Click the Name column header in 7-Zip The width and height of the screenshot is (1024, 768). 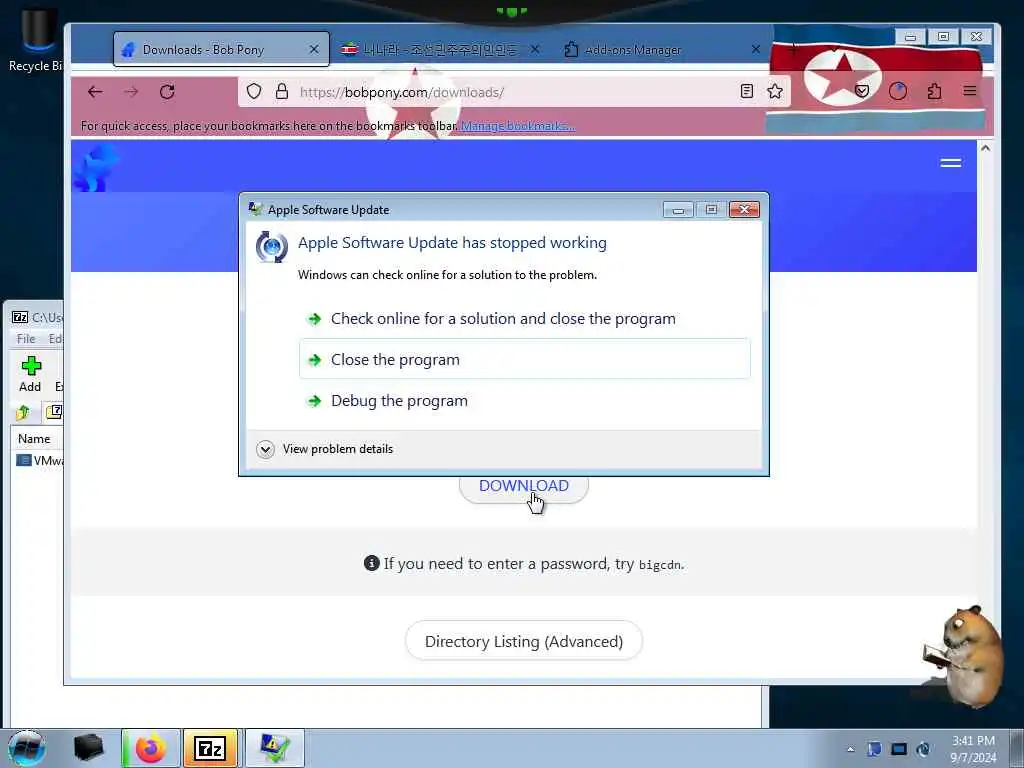click(38, 439)
